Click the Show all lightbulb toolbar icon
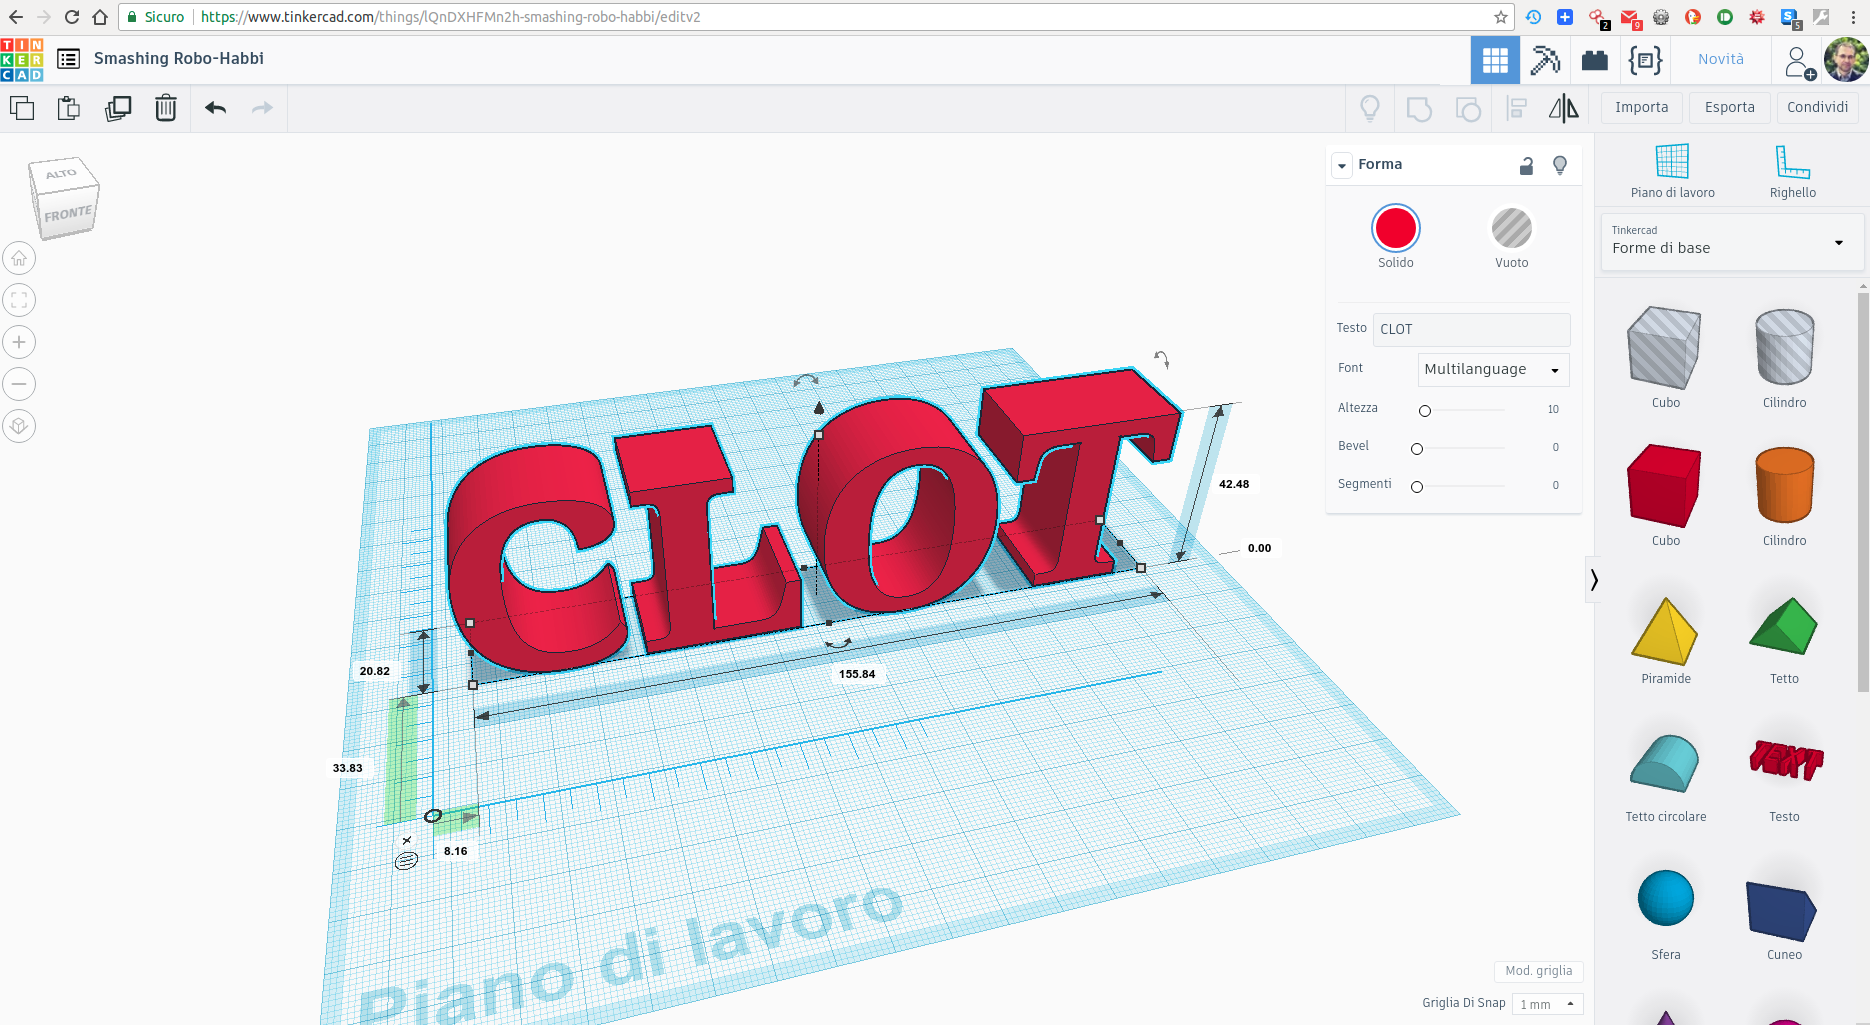Viewport: 1870px width, 1025px height. [1370, 108]
